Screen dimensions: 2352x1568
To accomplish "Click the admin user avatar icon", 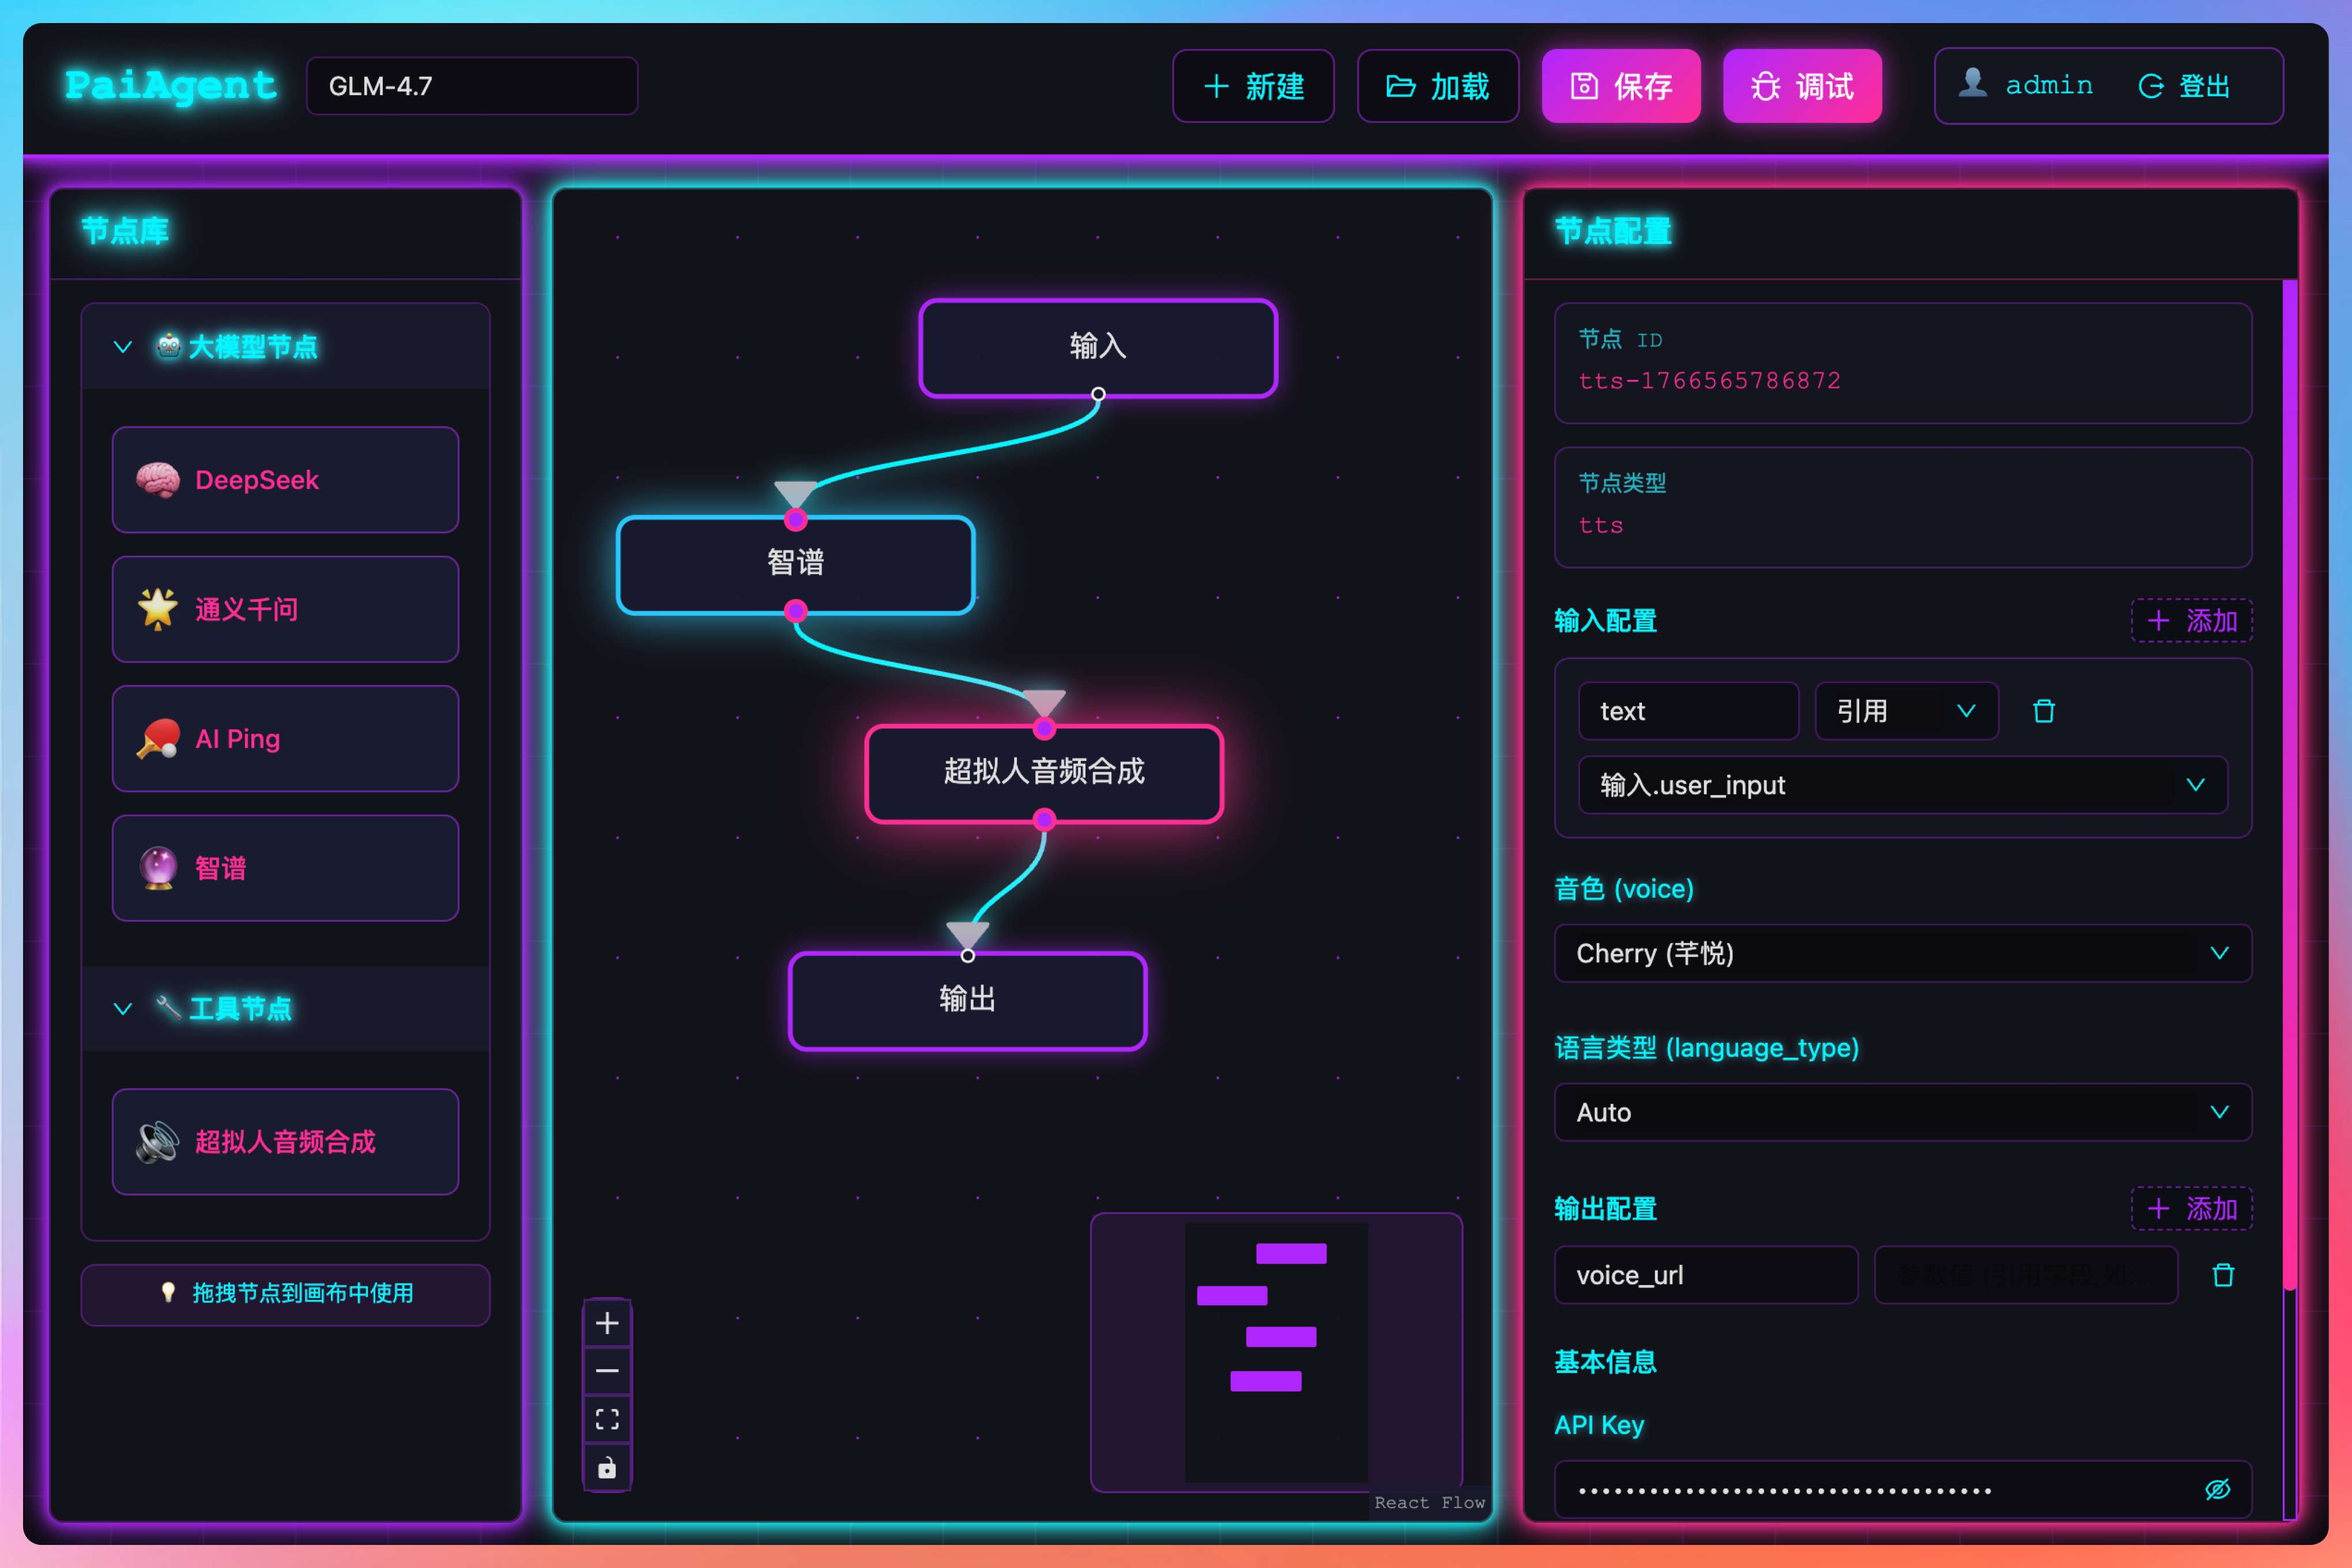I will click(1972, 84).
